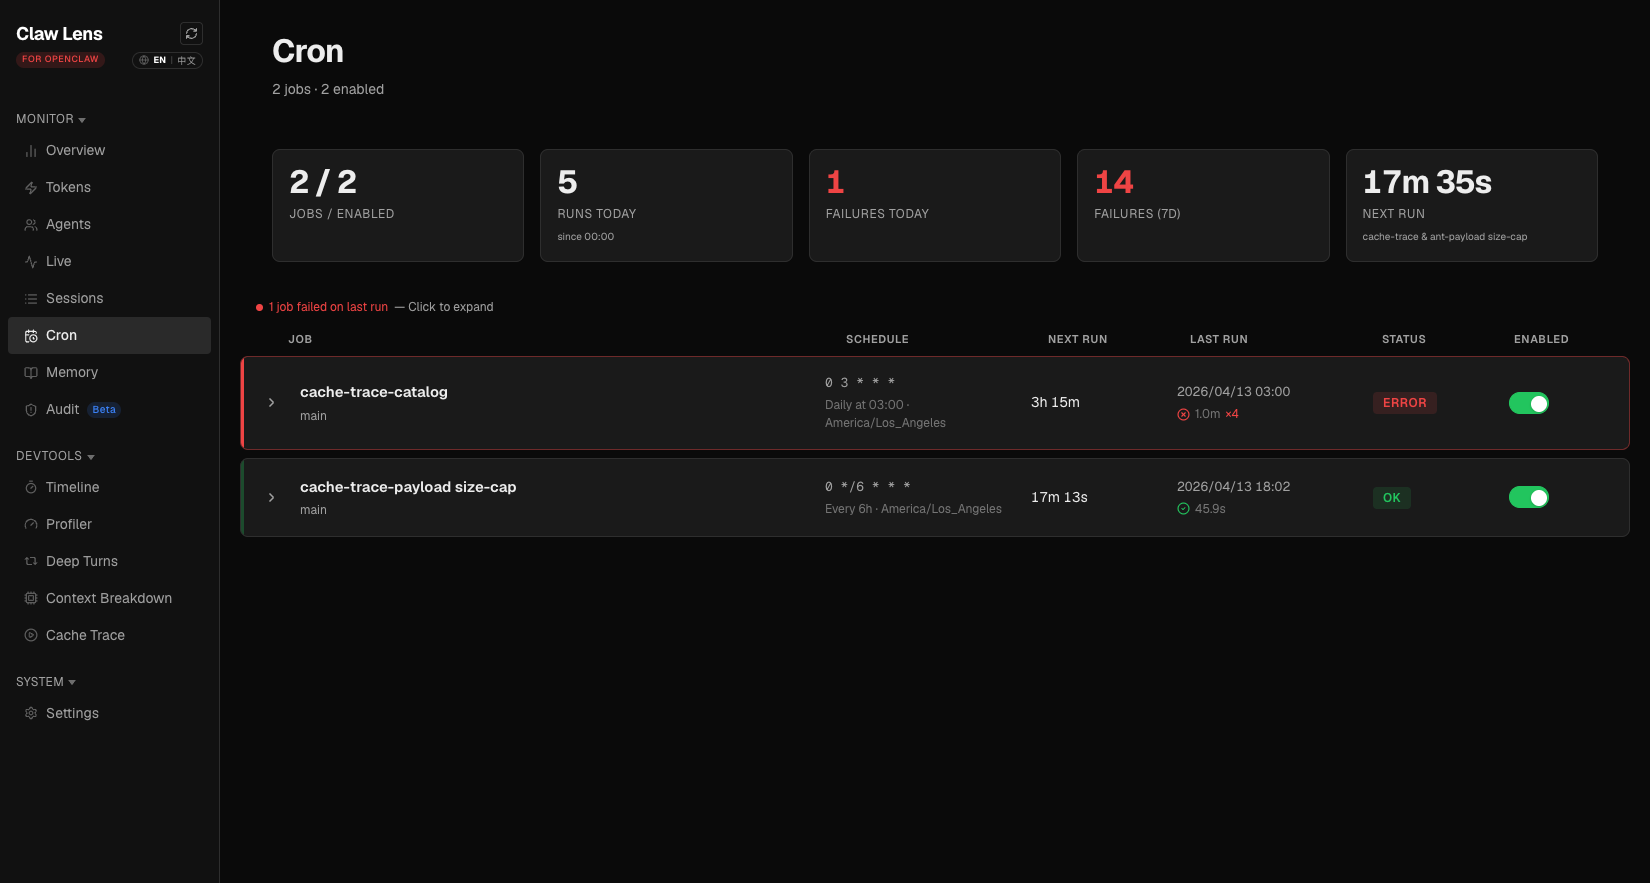Collapse the SYSTEM sidebar section
1650x883 pixels.
tap(46, 682)
